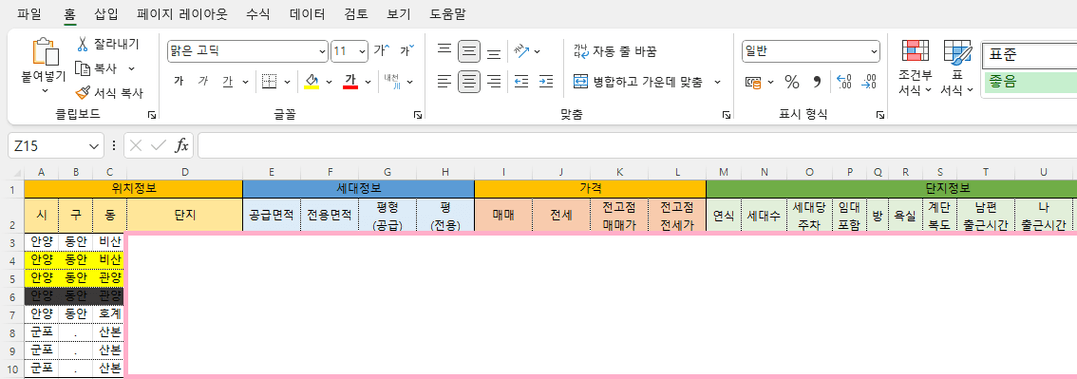Toggle underline formatting (가)
Screen dimensions: 1077x379
pos(227,82)
